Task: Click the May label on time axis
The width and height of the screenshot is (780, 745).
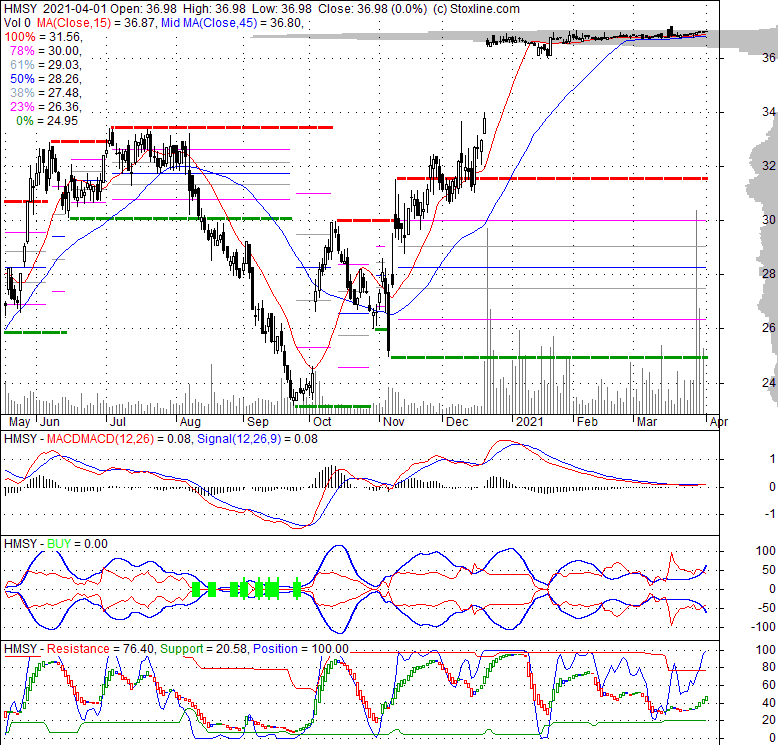Action: pos(20,422)
